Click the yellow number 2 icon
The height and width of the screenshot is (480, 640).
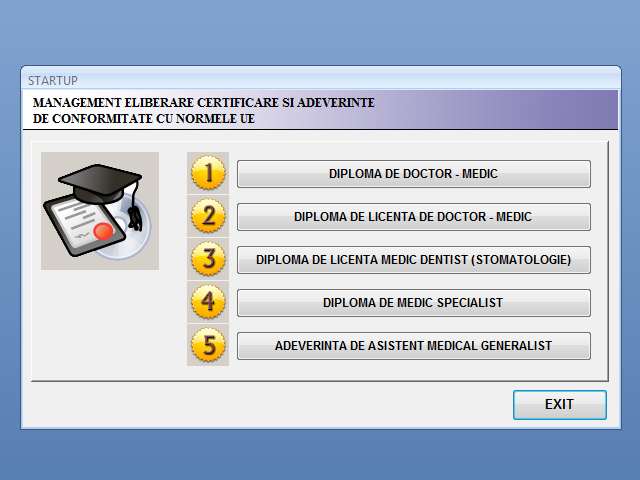[x=208, y=216]
